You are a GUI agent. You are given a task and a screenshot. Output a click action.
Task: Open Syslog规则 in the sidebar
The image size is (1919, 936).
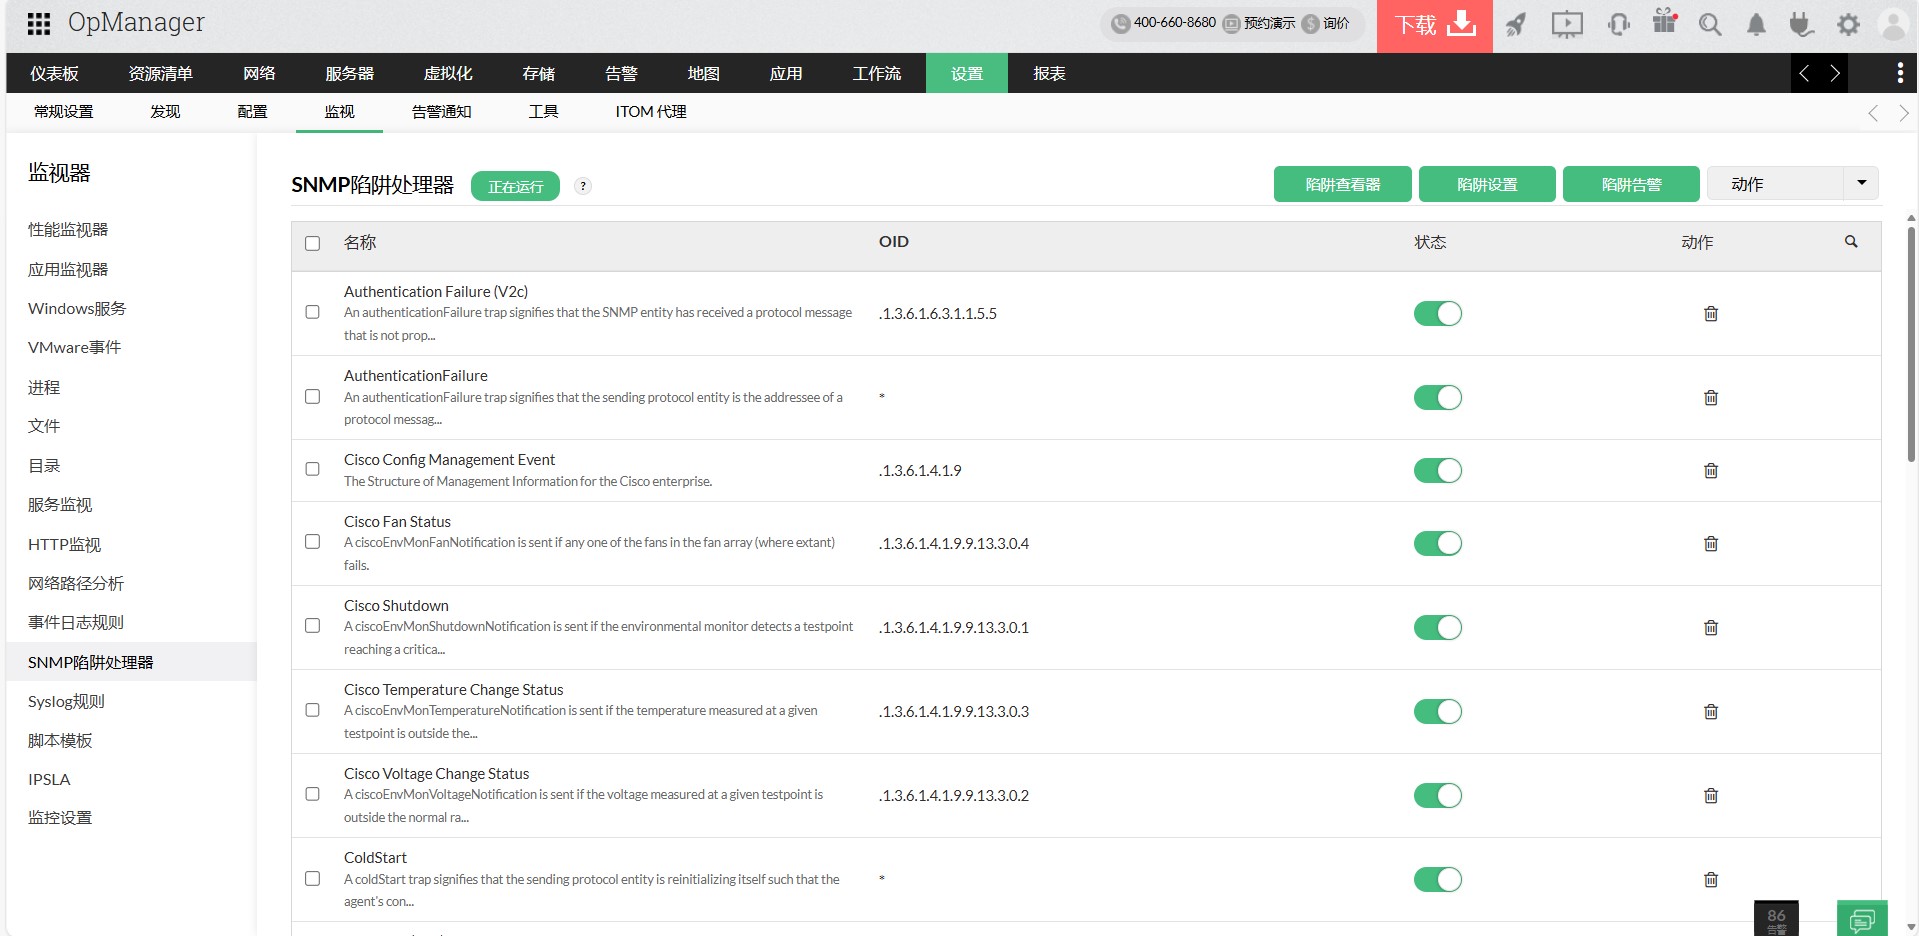click(66, 702)
